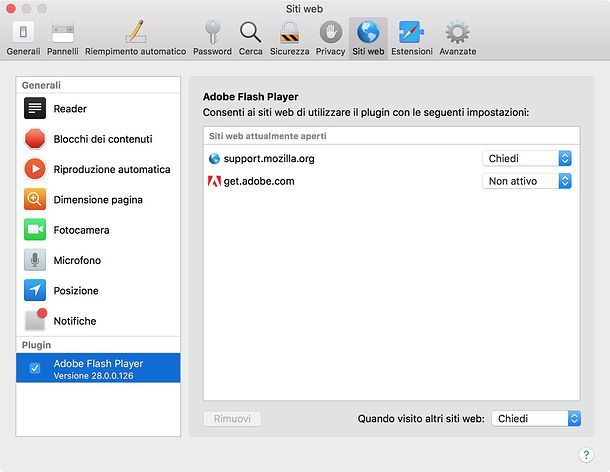Select the support.mozilla.org site row

point(391,159)
